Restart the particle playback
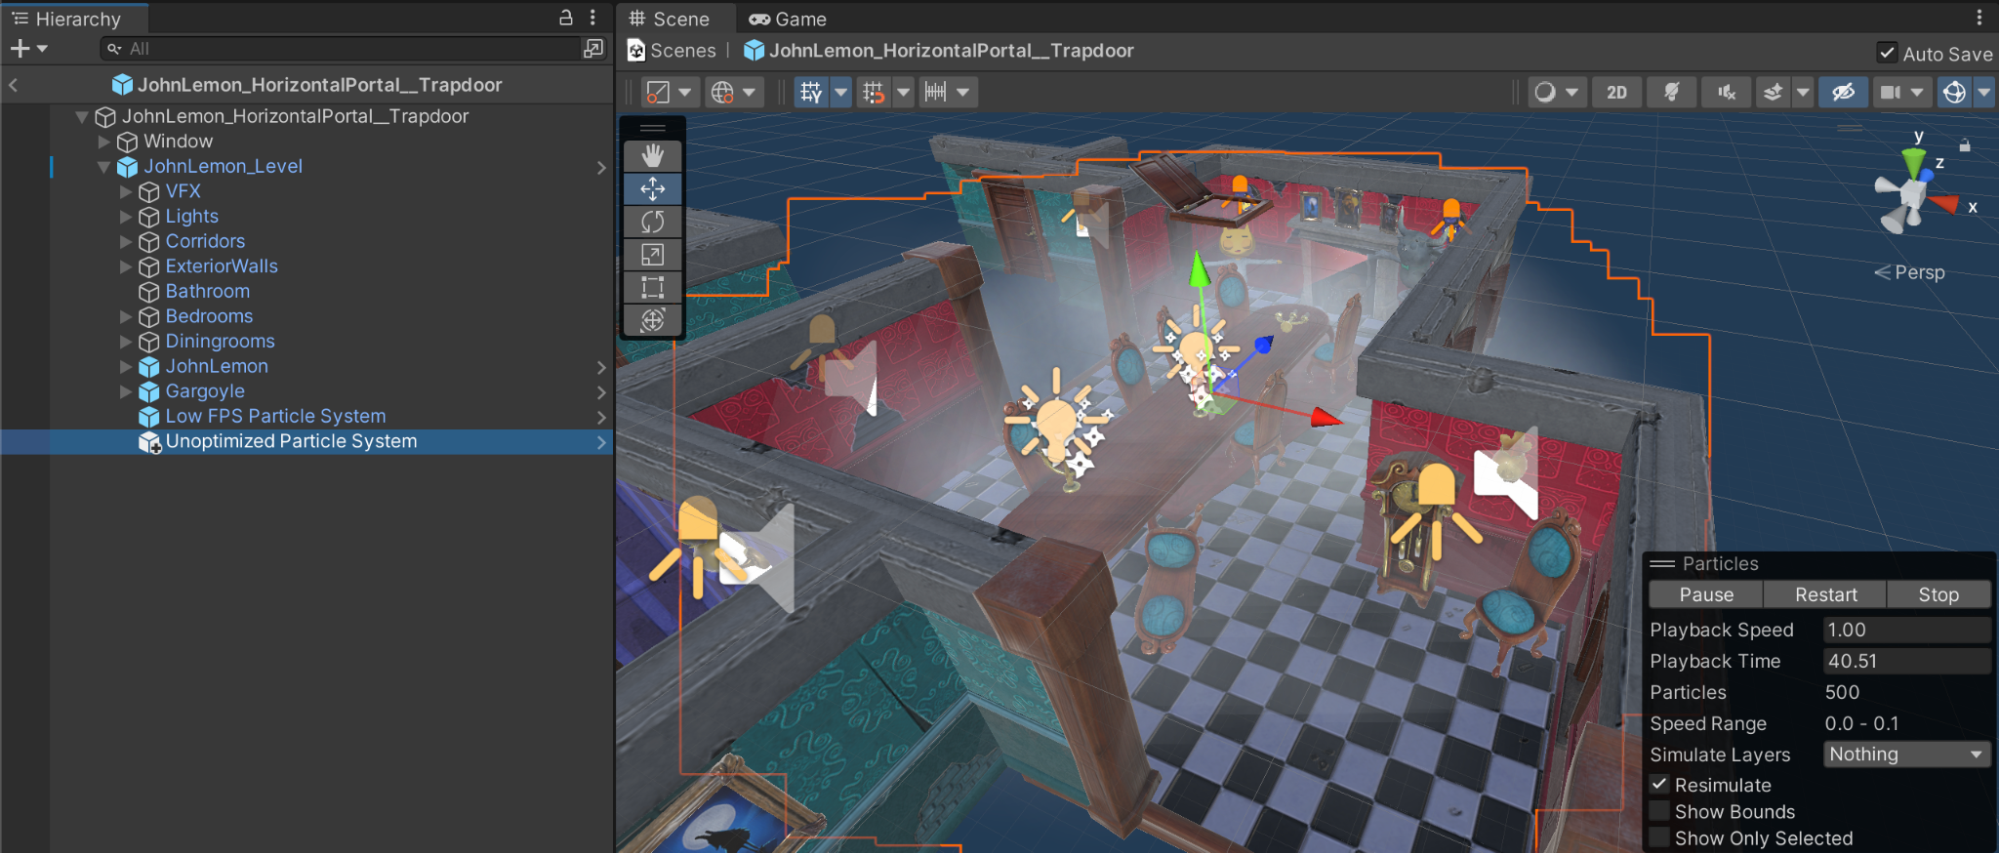The width and height of the screenshot is (1999, 854). [1825, 594]
